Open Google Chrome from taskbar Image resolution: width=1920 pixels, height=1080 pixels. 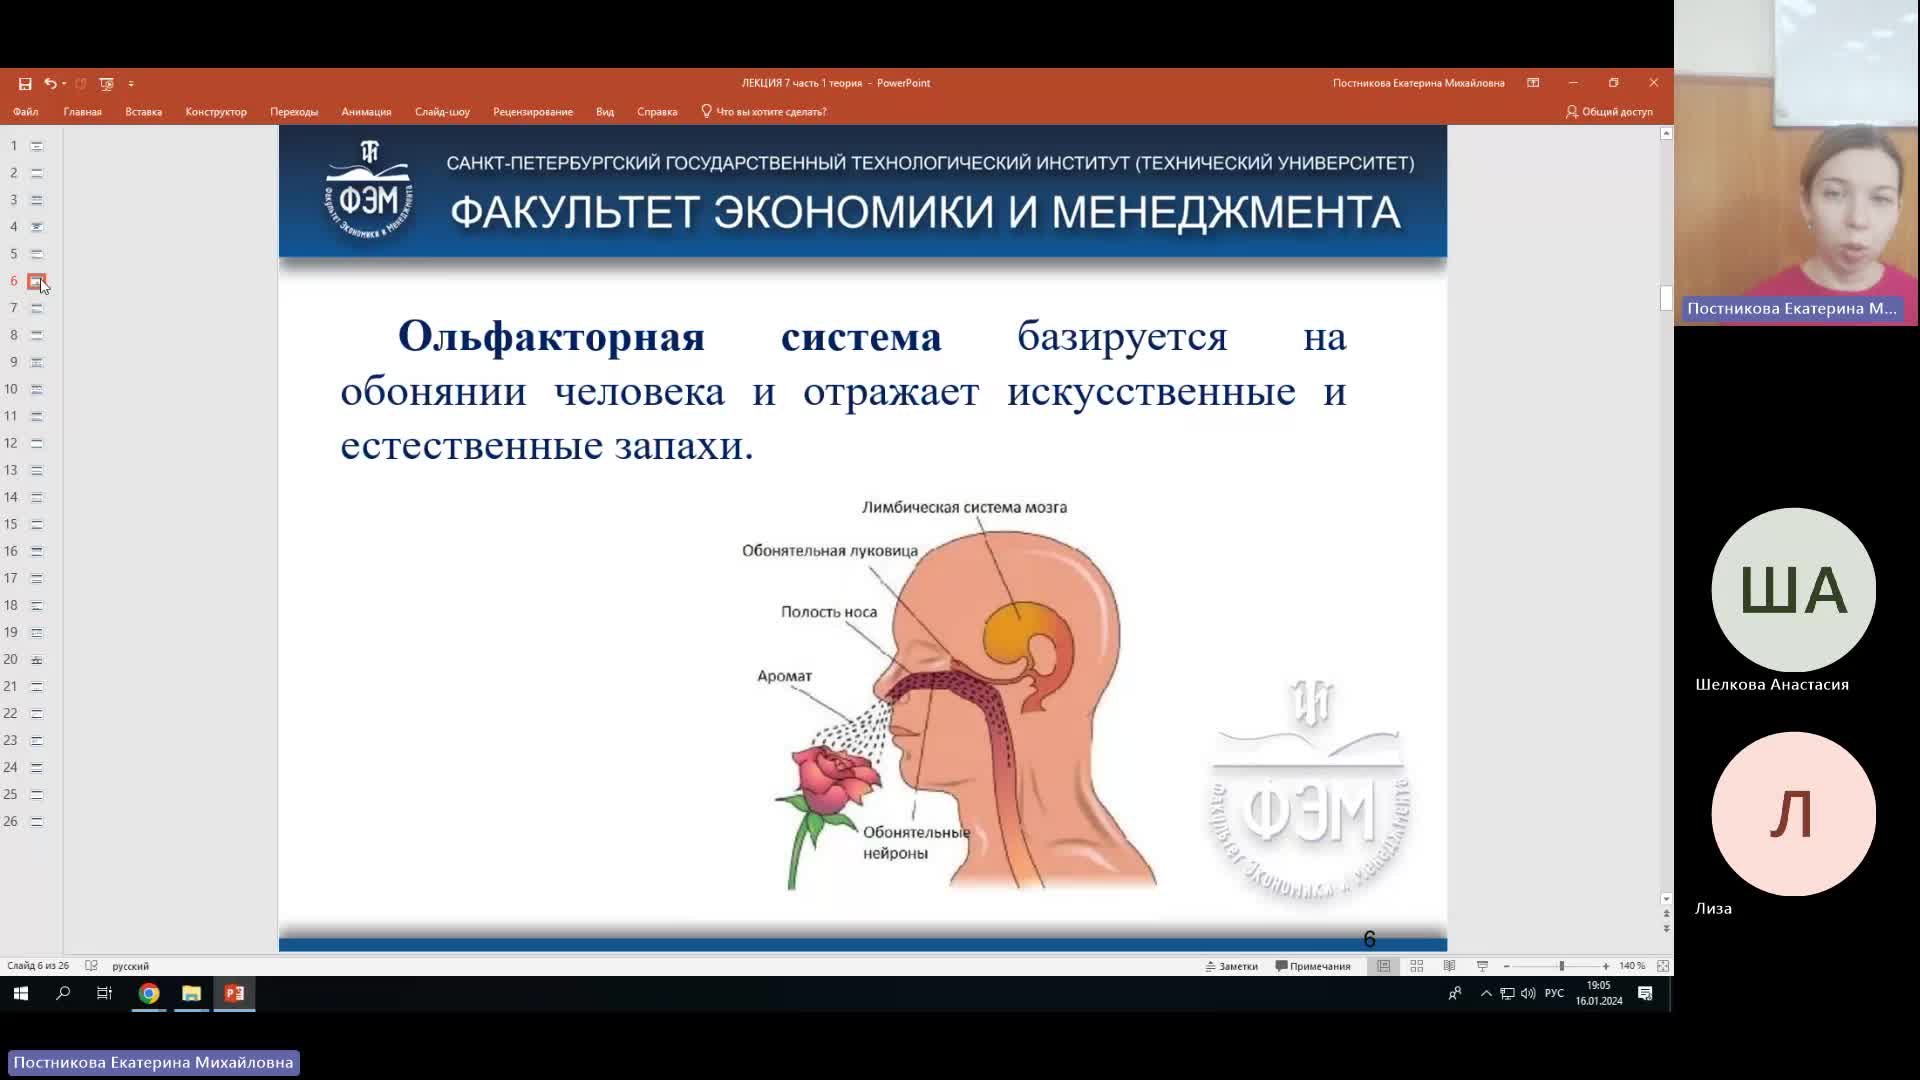[x=149, y=994]
